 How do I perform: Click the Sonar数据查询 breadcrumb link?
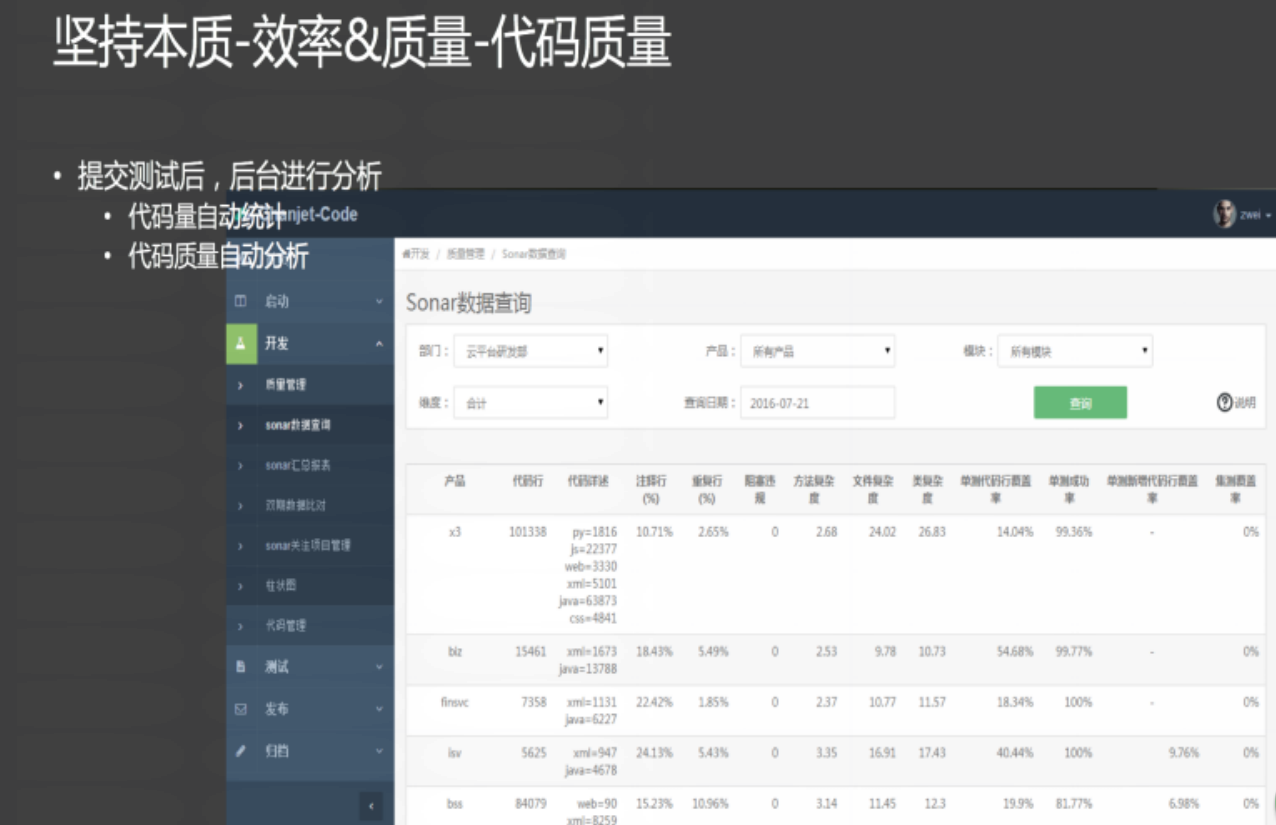point(534,254)
